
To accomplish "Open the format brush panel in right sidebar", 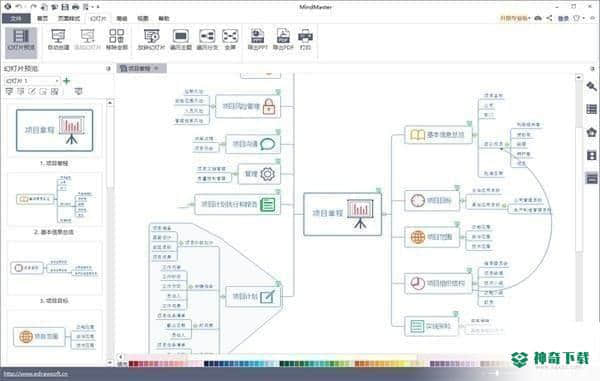I will click(591, 86).
